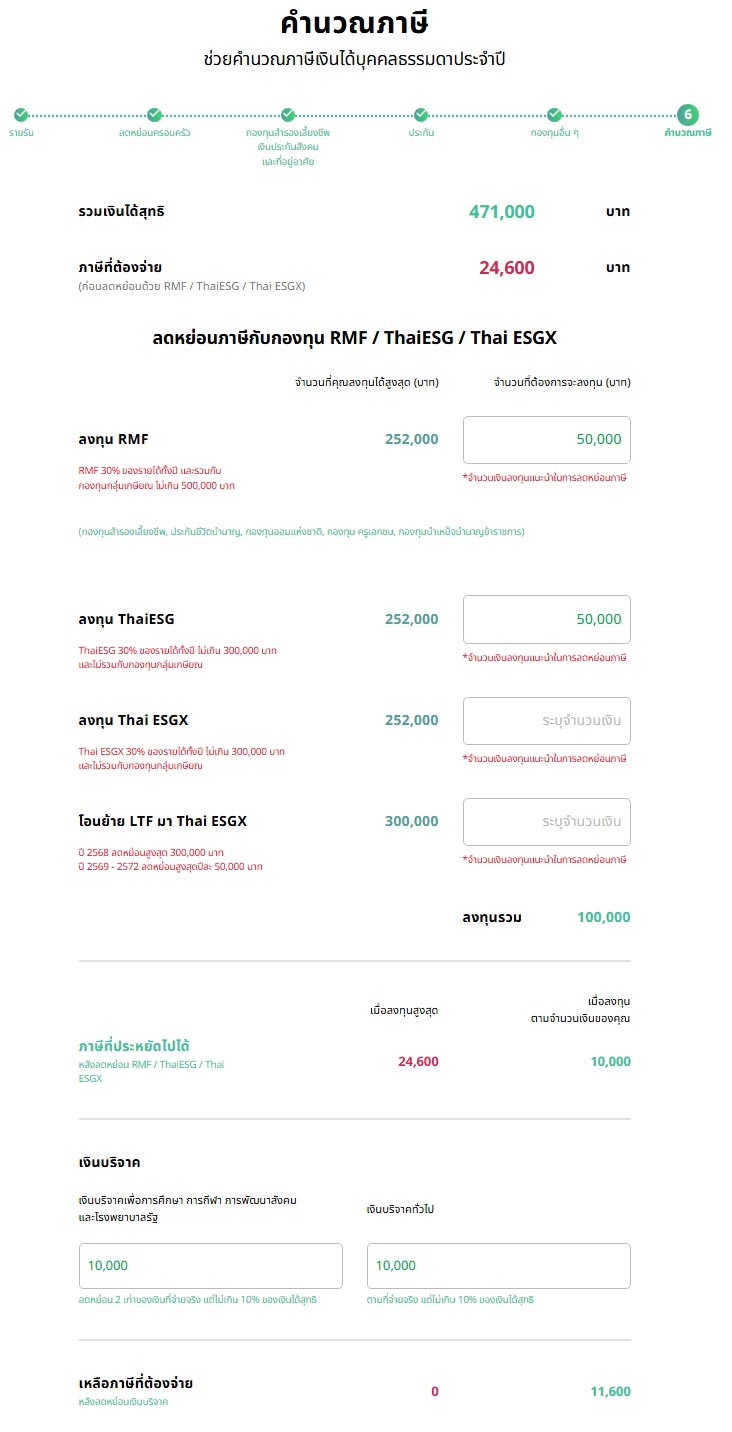Viewport: 732px width, 1432px height.
Task: Click the RMF investment amount field
Action: coord(546,440)
